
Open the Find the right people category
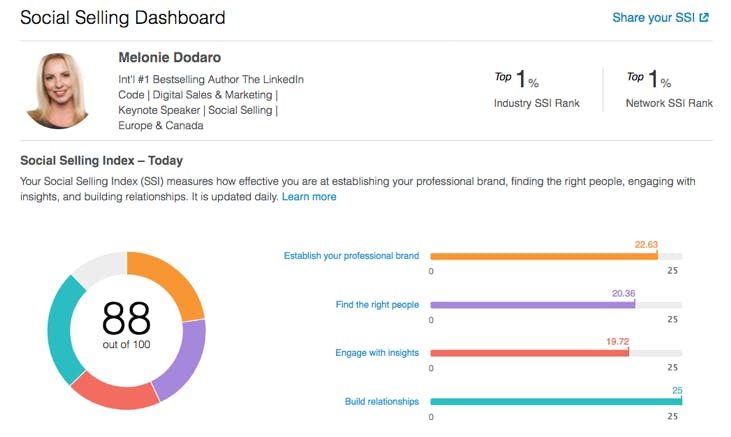click(x=377, y=305)
